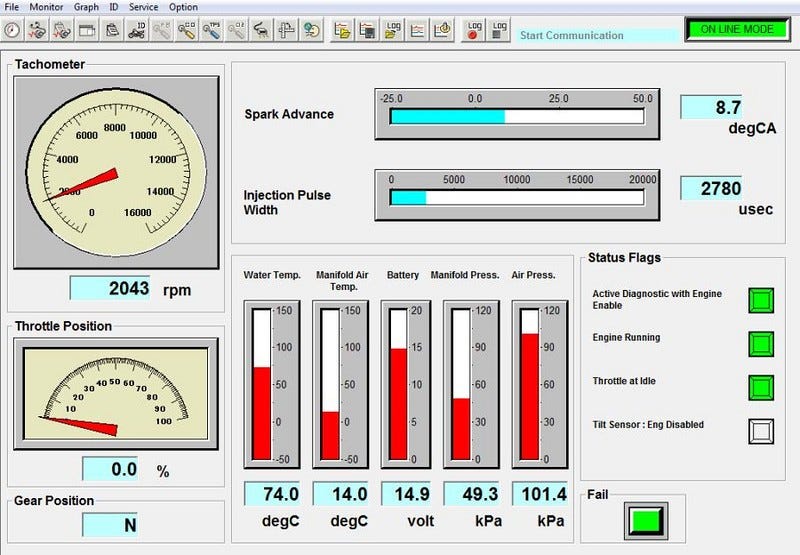This screenshot has height=555, width=800.
Task: Open the motorcycle ID toolbar icon
Action: pos(137,30)
